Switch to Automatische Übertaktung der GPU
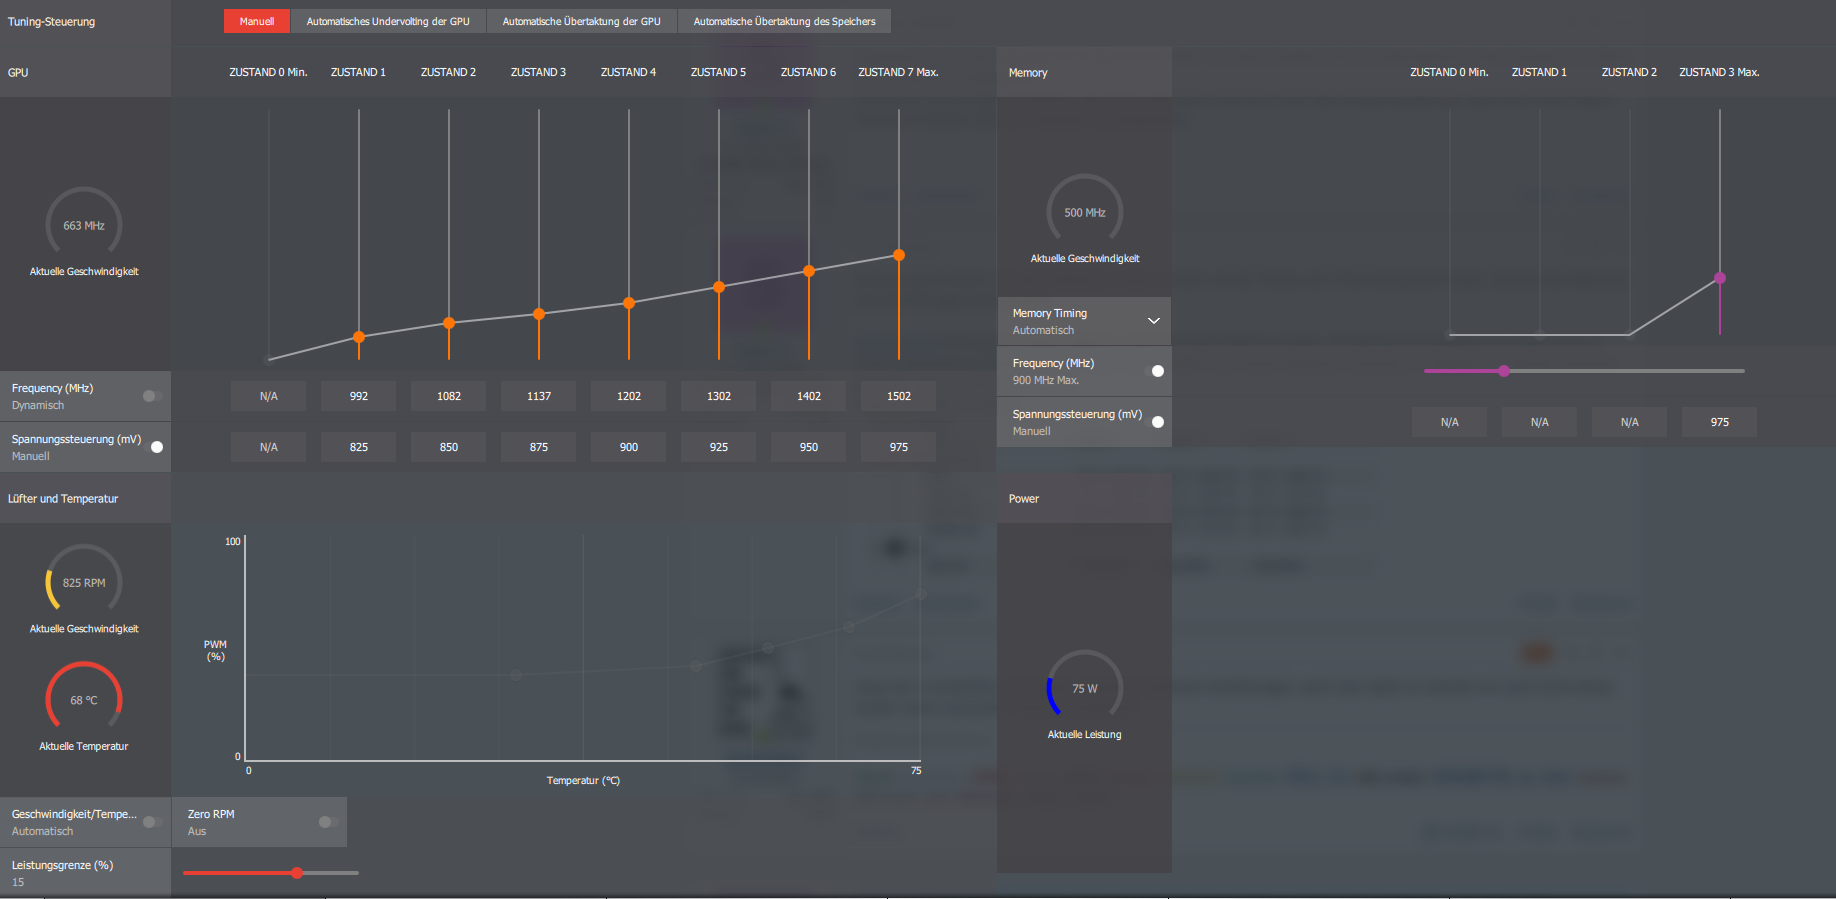 (x=581, y=21)
